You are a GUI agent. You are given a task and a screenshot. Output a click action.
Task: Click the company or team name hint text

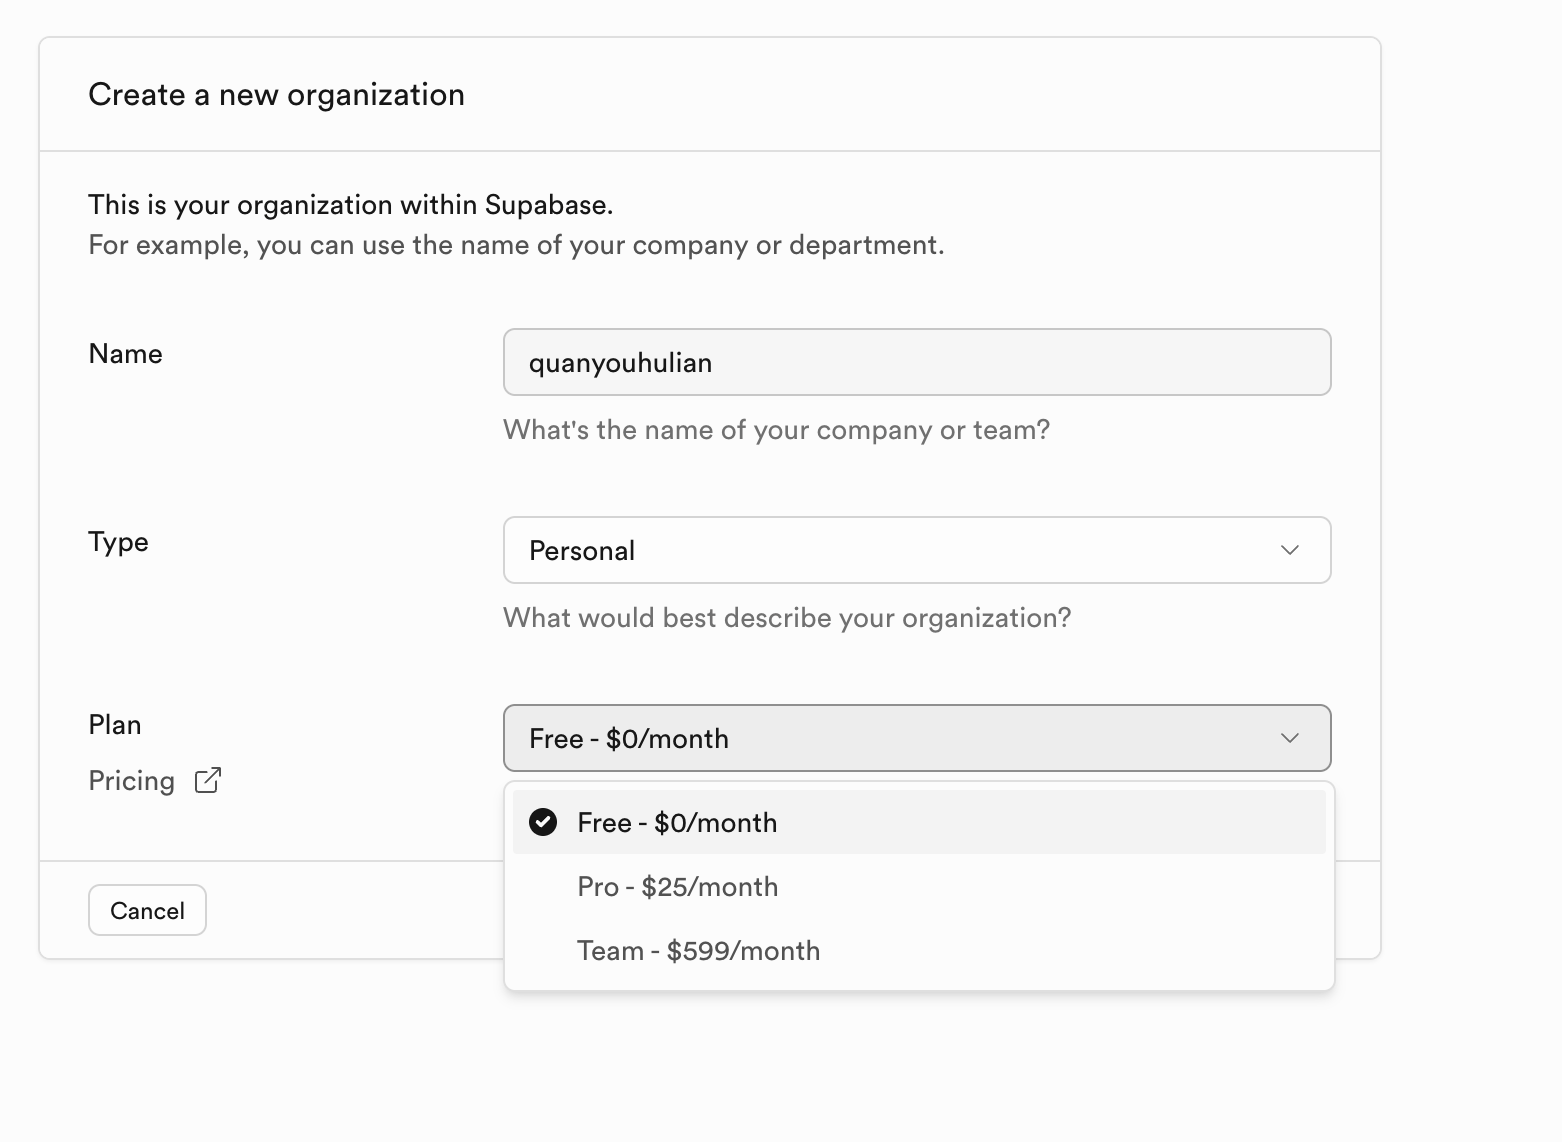tap(776, 430)
